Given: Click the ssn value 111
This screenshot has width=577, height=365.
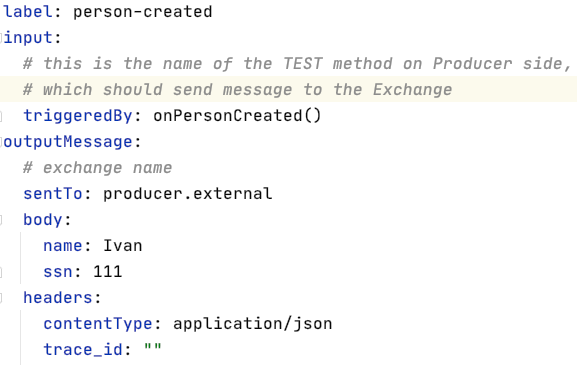Looking at the screenshot, I should pyautogui.click(x=107, y=272).
